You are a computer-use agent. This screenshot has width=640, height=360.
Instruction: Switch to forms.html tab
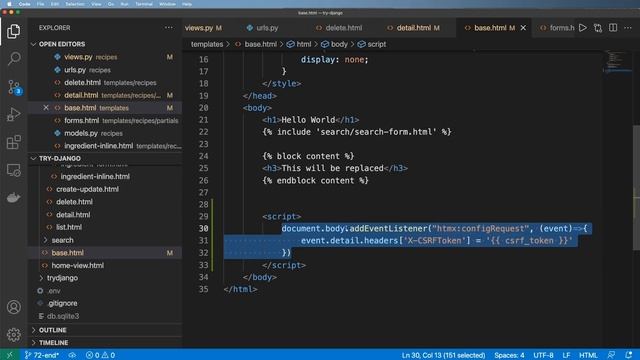[x=557, y=28]
